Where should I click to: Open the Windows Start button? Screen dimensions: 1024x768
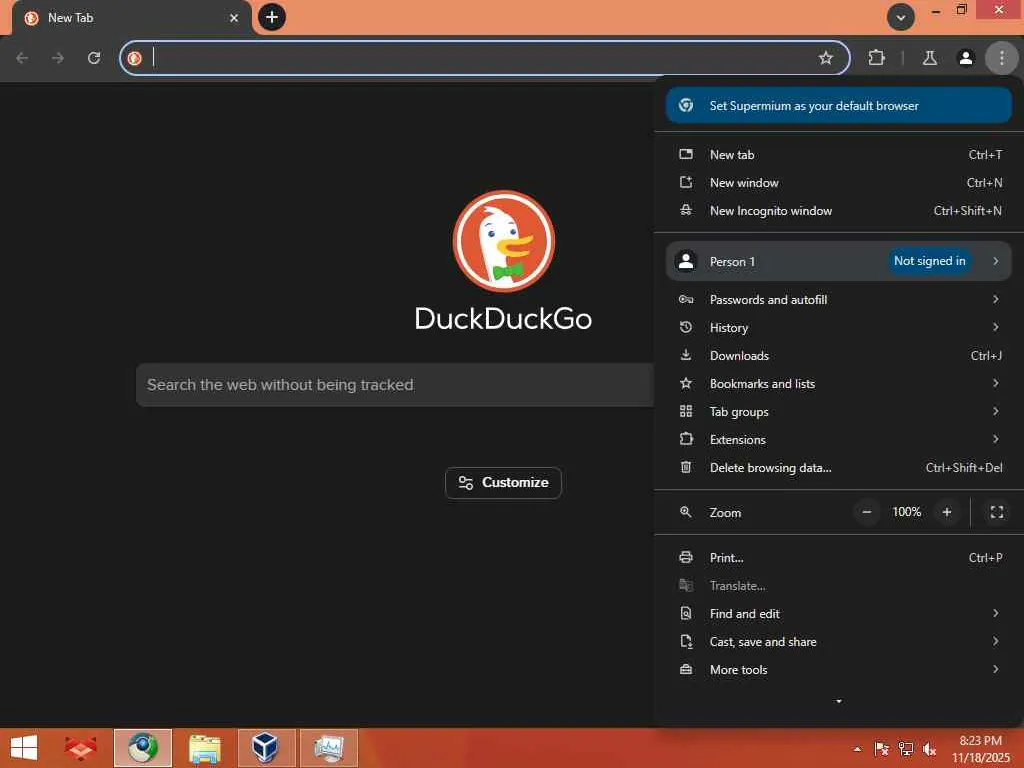coord(24,748)
